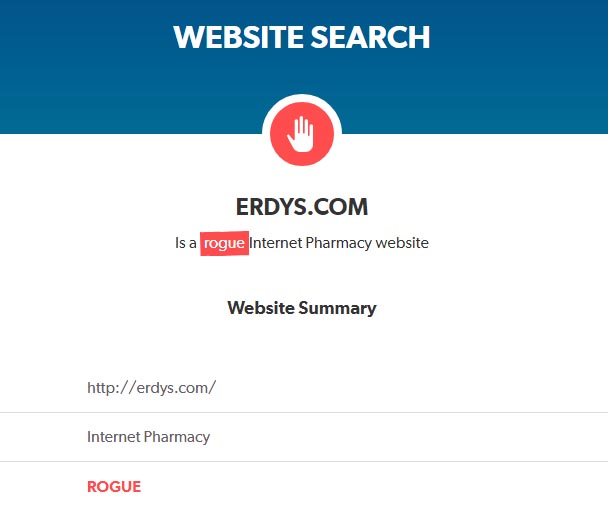Select the Website Summary section heading
Screen dimensions: 608x514
(x=302, y=308)
